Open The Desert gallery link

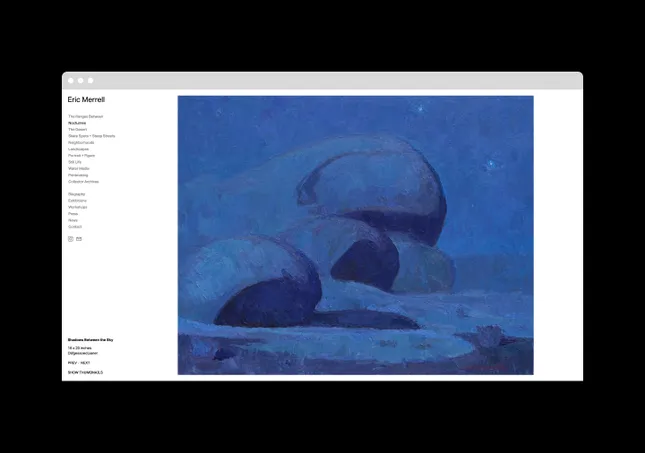[x=77, y=129]
